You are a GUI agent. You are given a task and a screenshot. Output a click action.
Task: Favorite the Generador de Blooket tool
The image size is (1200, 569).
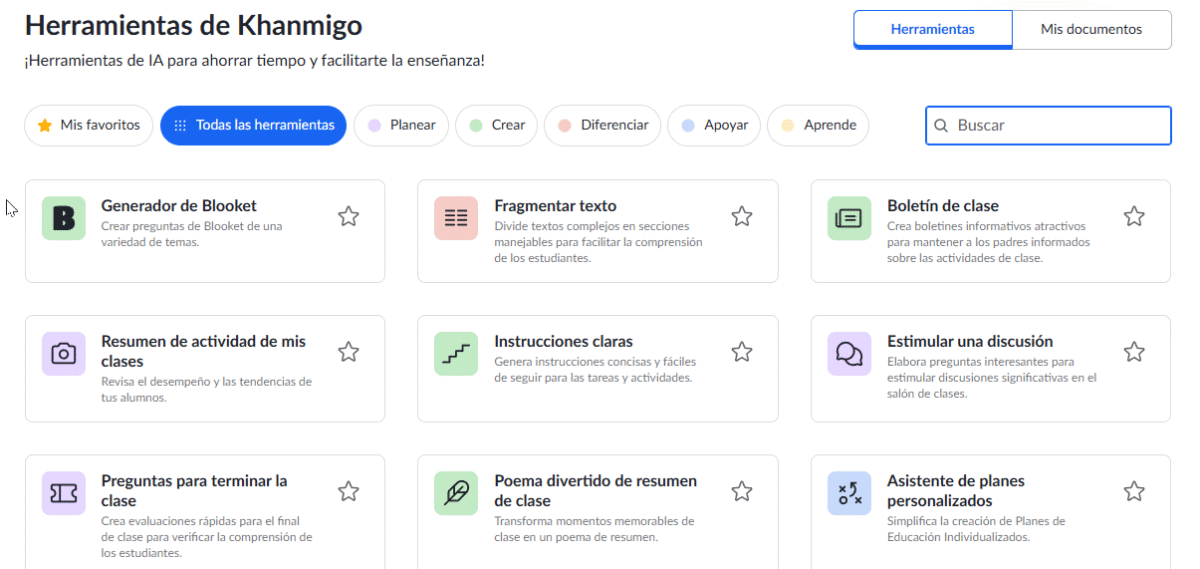coord(348,216)
